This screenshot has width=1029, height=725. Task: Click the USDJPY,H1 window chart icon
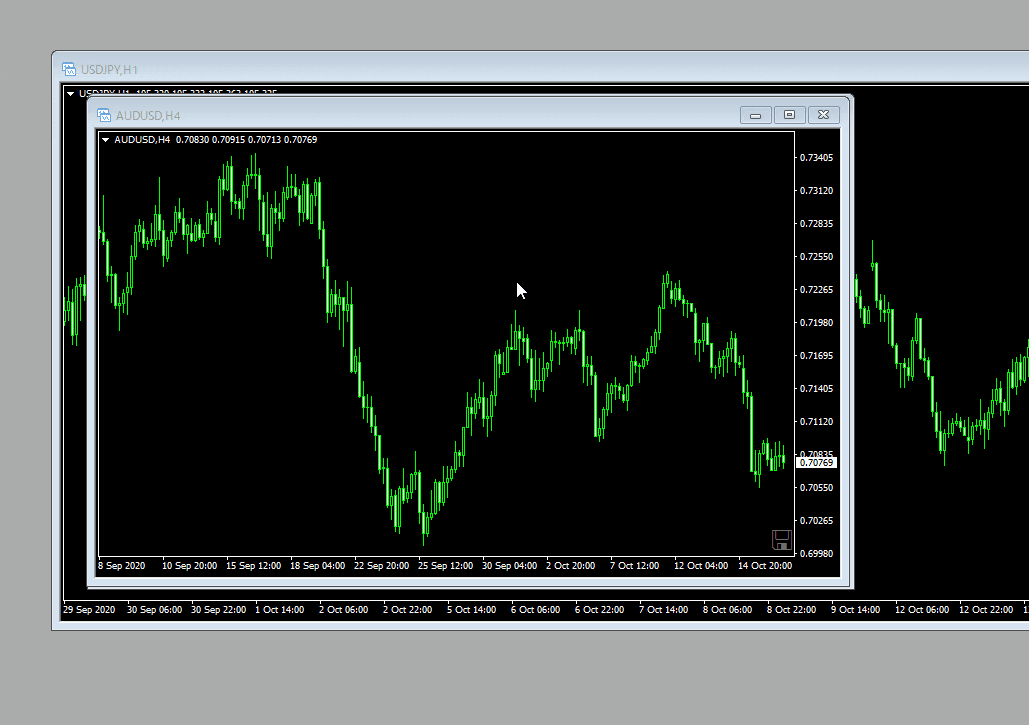click(x=69, y=69)
